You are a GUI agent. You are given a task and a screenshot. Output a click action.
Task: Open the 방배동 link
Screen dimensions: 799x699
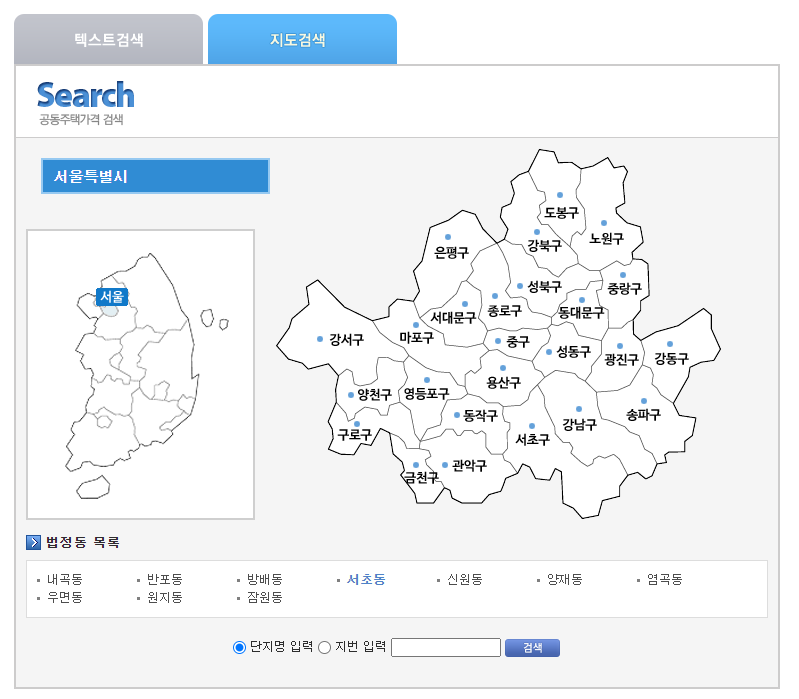tap(264, 579)
